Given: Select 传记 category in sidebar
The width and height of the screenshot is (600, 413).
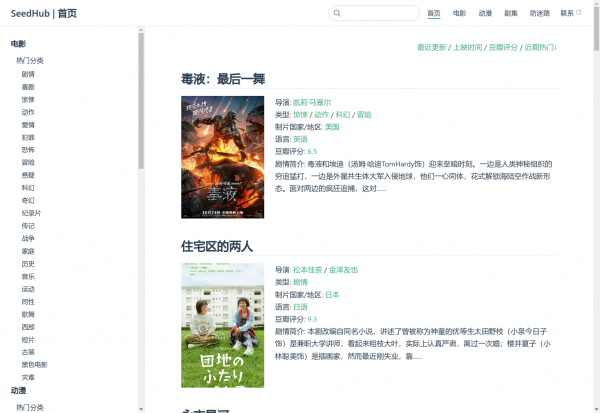Looking at the screenshot, I should coord(28,226).
